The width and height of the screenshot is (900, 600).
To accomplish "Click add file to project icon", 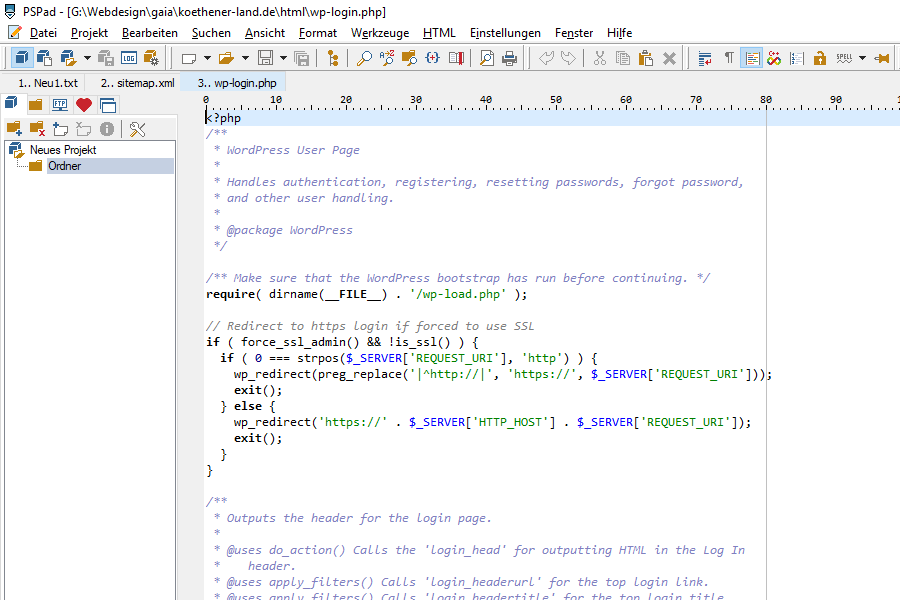I will coord(60,129).
